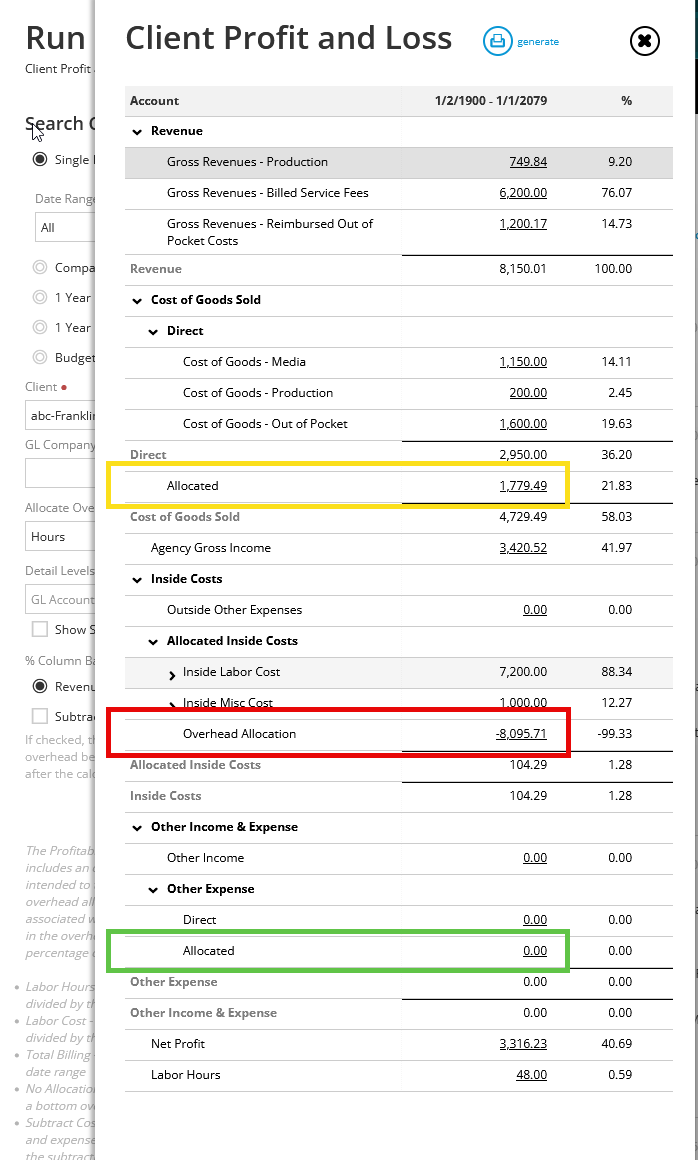Image resolution: width=698 pixels, height=1160 pixels.
Task: Click the 1/2/1900 - 1/1/2079 column header
Action: pos(491,101)
